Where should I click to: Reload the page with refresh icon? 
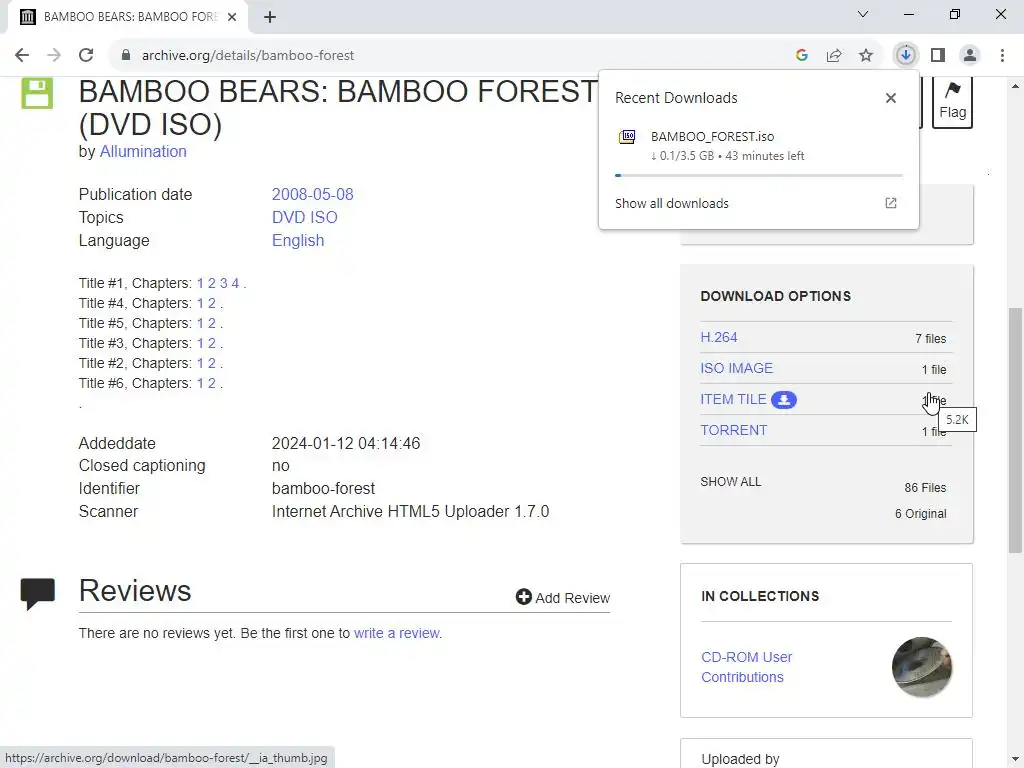86,56
